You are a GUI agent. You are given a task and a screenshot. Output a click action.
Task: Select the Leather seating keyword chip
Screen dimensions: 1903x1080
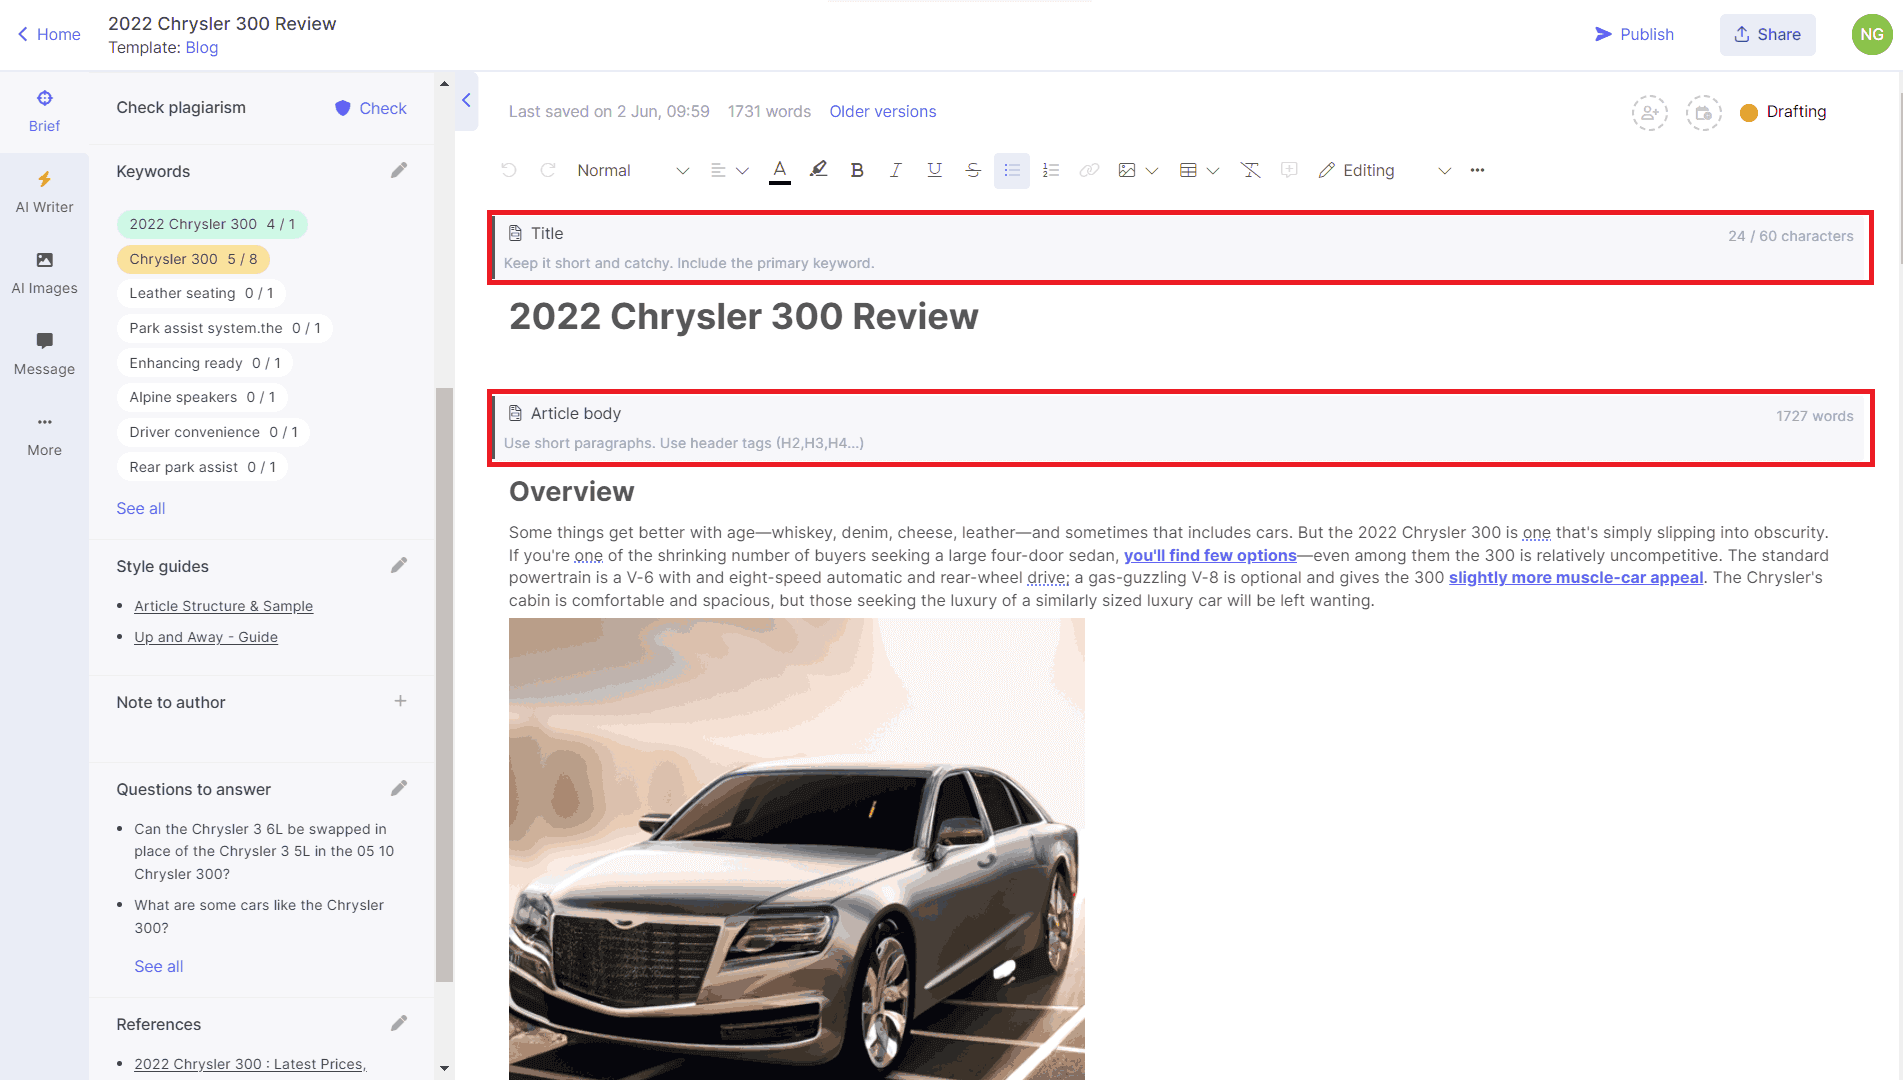(201, 293)
